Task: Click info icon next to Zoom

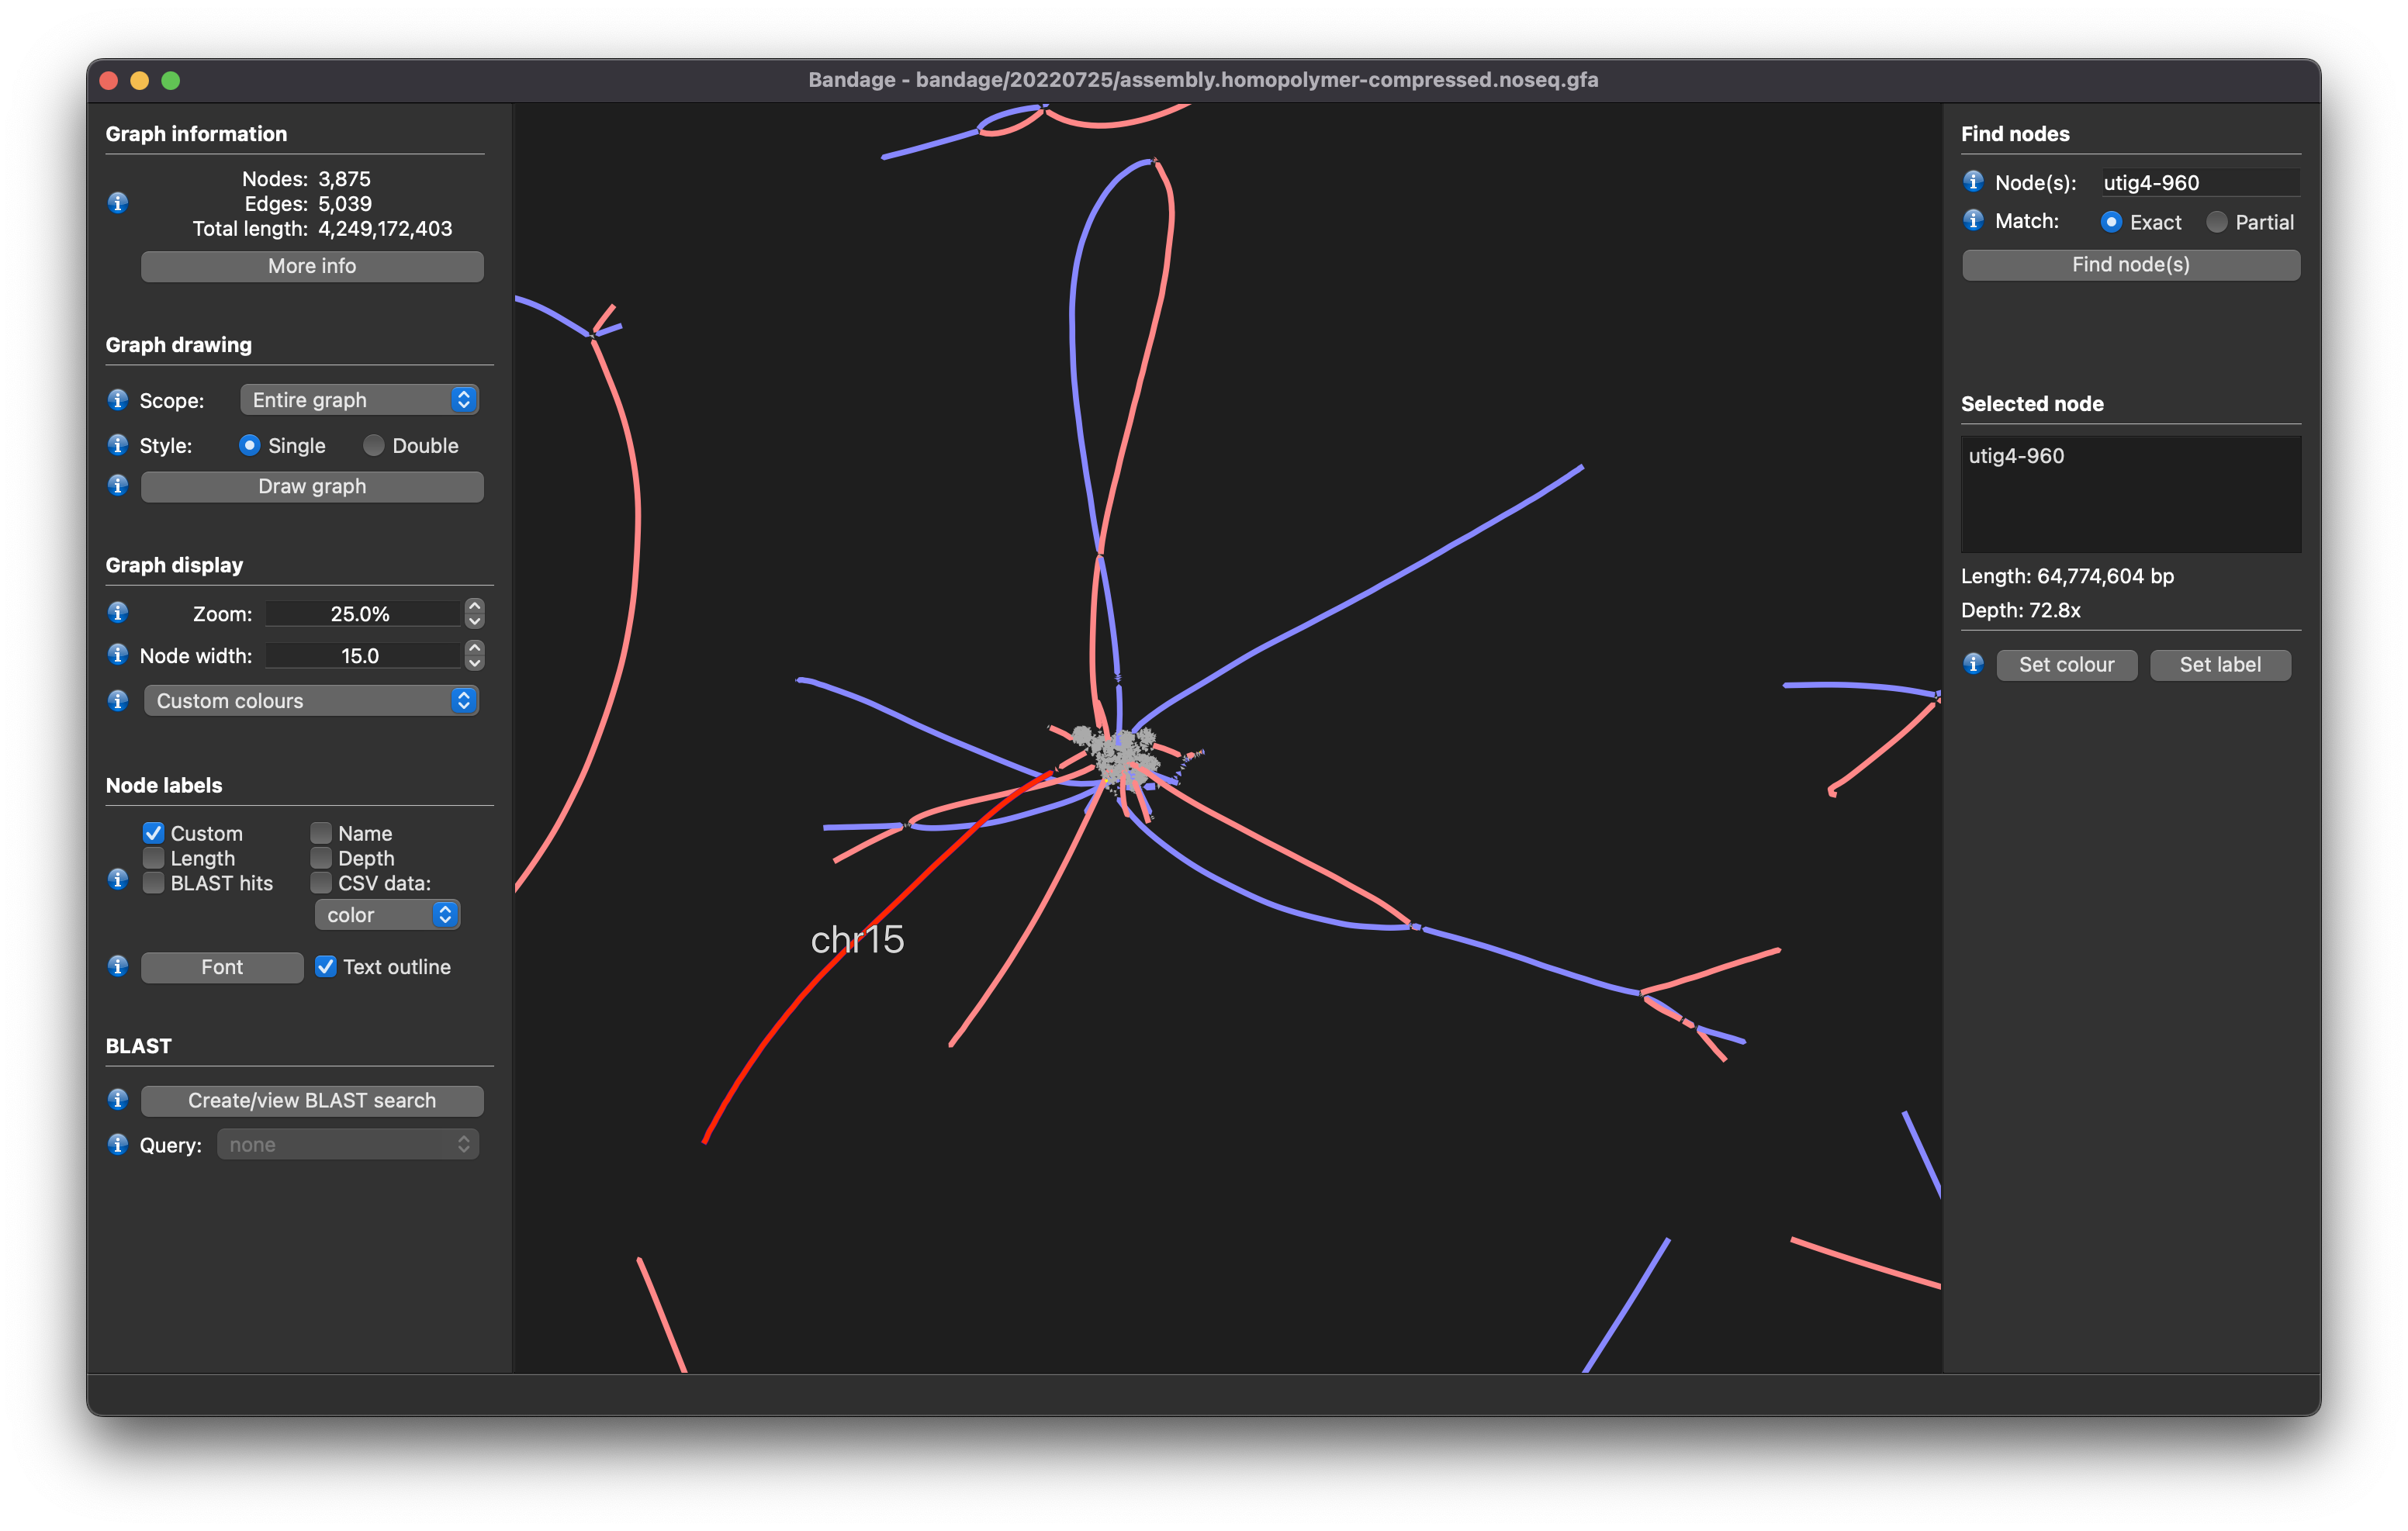Action: (x=118, y=612)
